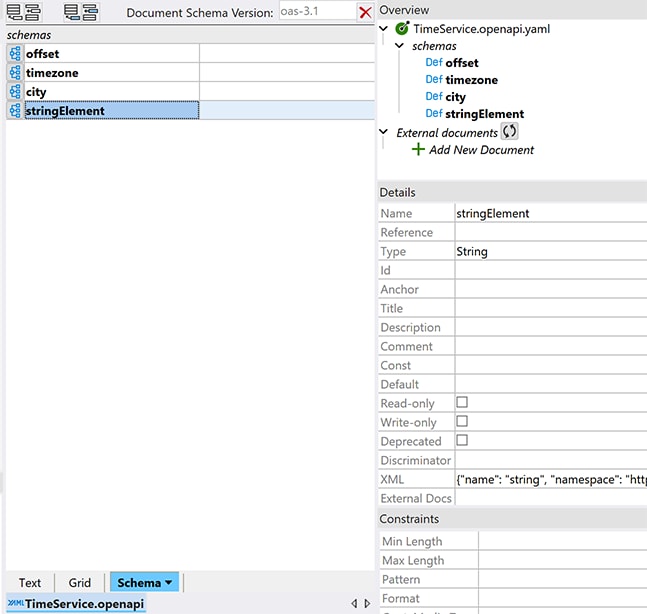This screenshot has height=614, width=647.
Task: Collapse the External documents node
Action: click(384, 132)
